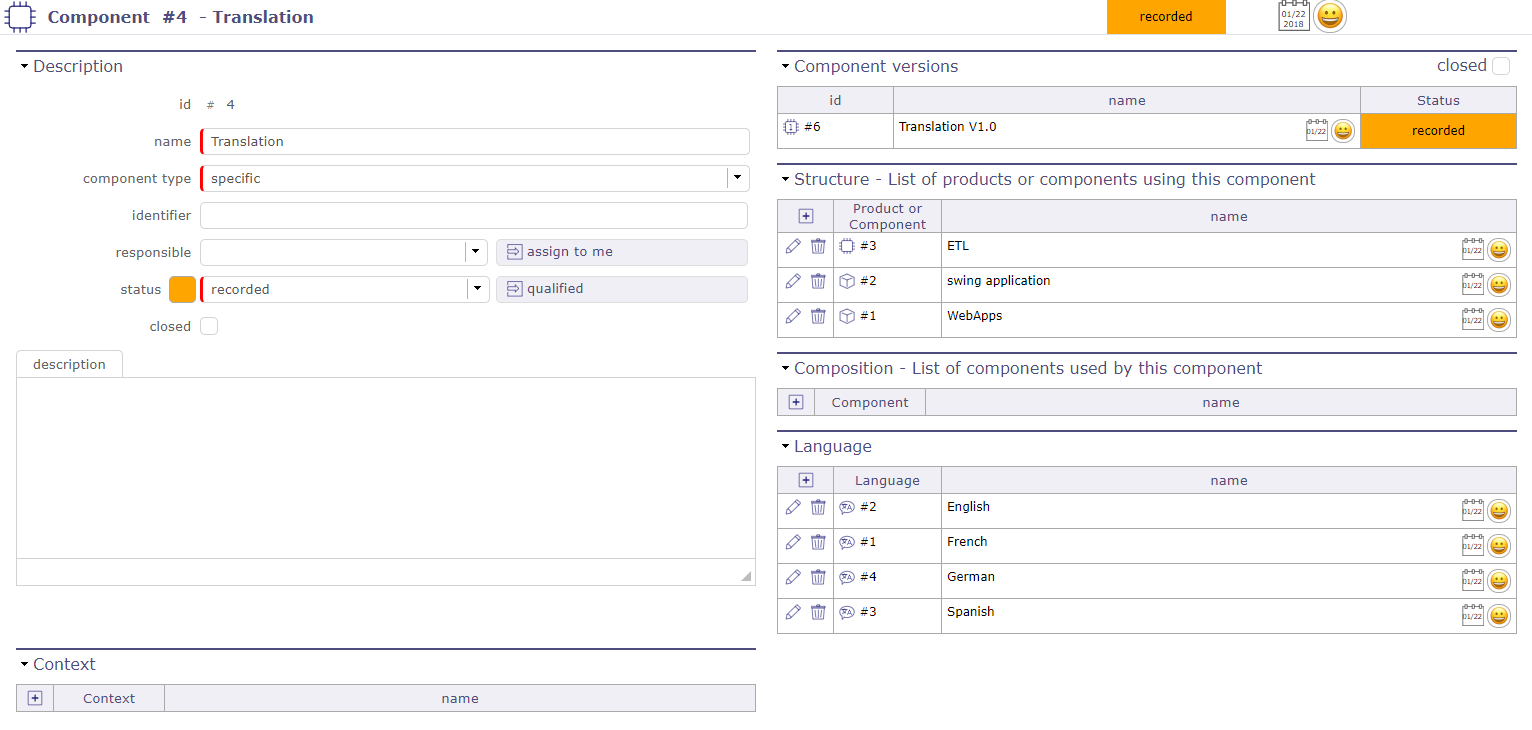
Task: Click the assign to me button
Action: [621, 252]
